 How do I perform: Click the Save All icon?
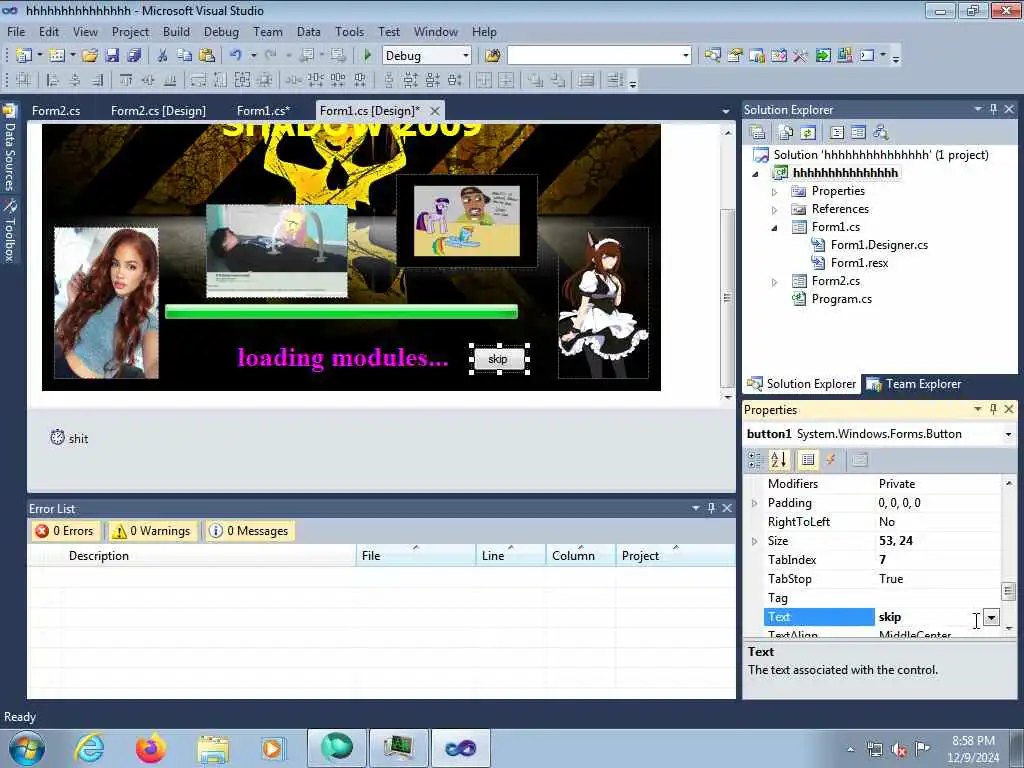134,56
